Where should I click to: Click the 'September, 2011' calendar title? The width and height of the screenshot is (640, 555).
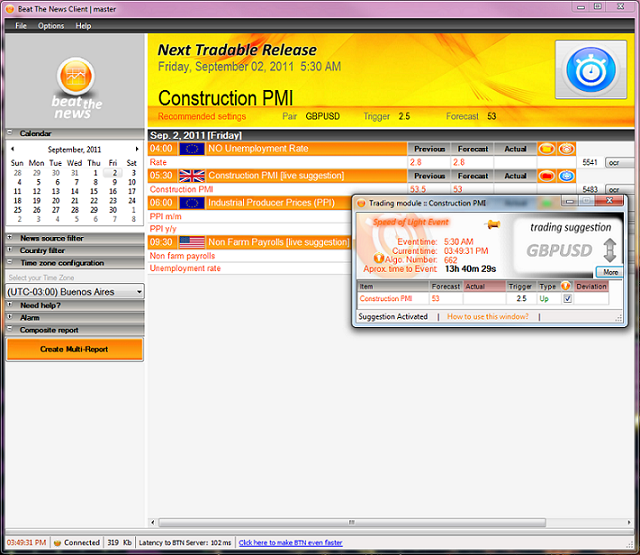click(x=74, y=149)
